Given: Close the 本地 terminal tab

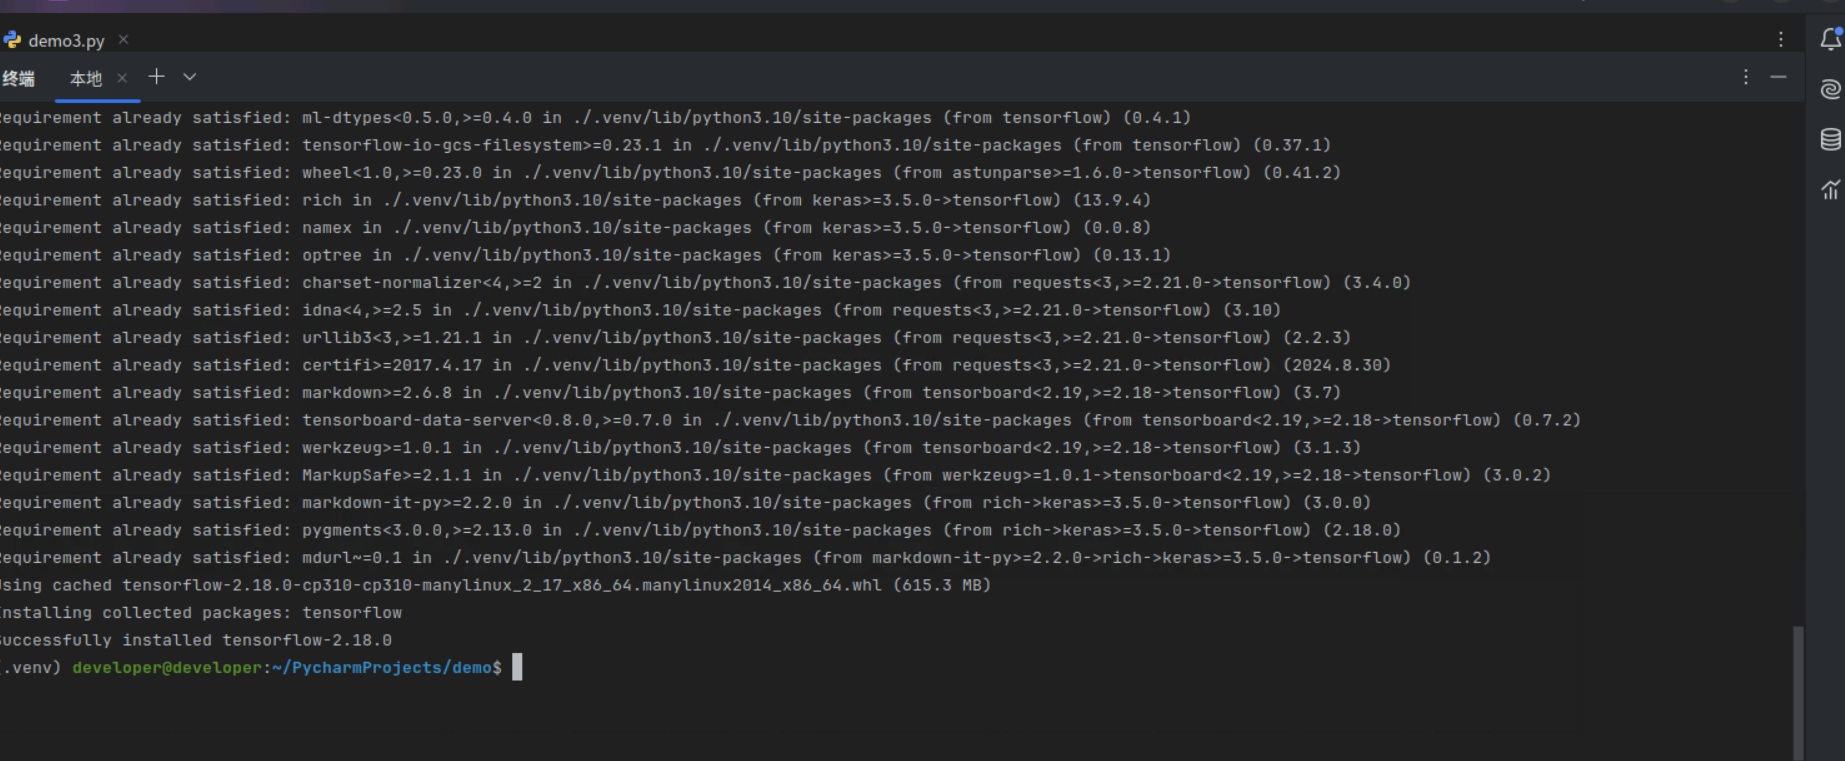Looking at the screenshot, I should coord(122,78).
